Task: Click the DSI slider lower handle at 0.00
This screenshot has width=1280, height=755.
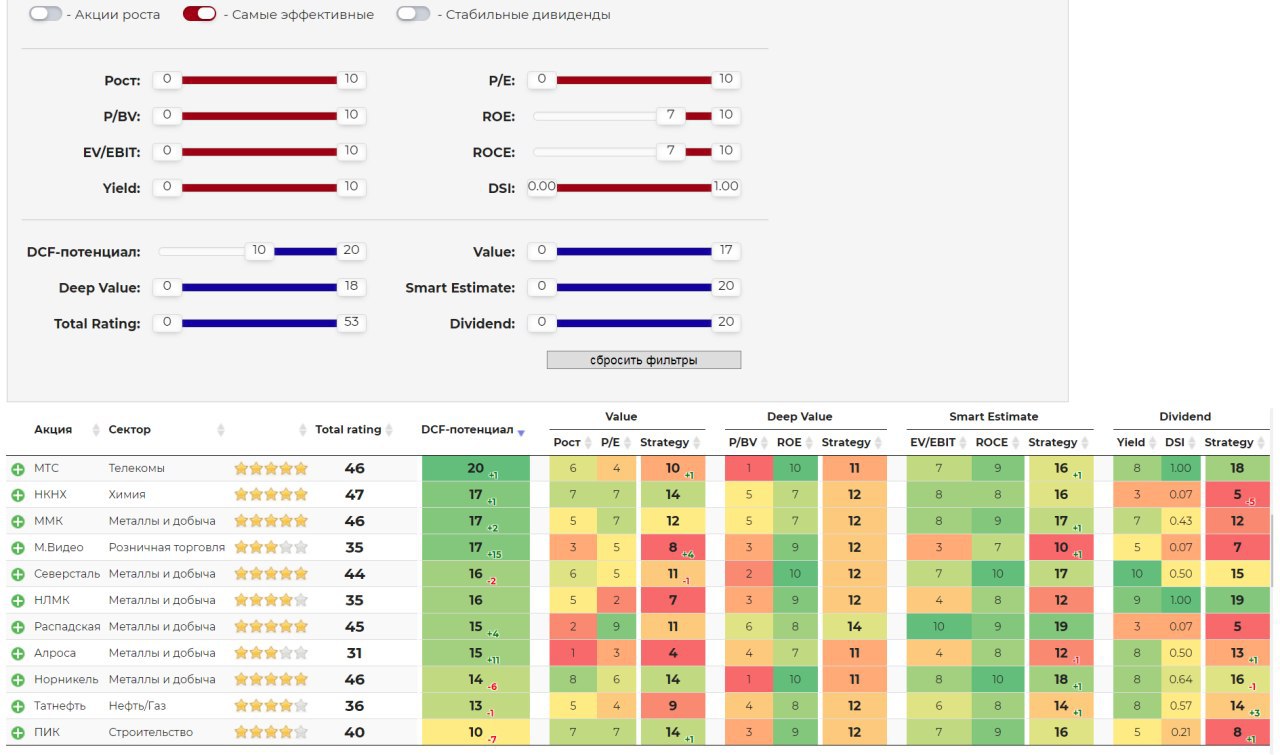Action: tap(542, 187)
